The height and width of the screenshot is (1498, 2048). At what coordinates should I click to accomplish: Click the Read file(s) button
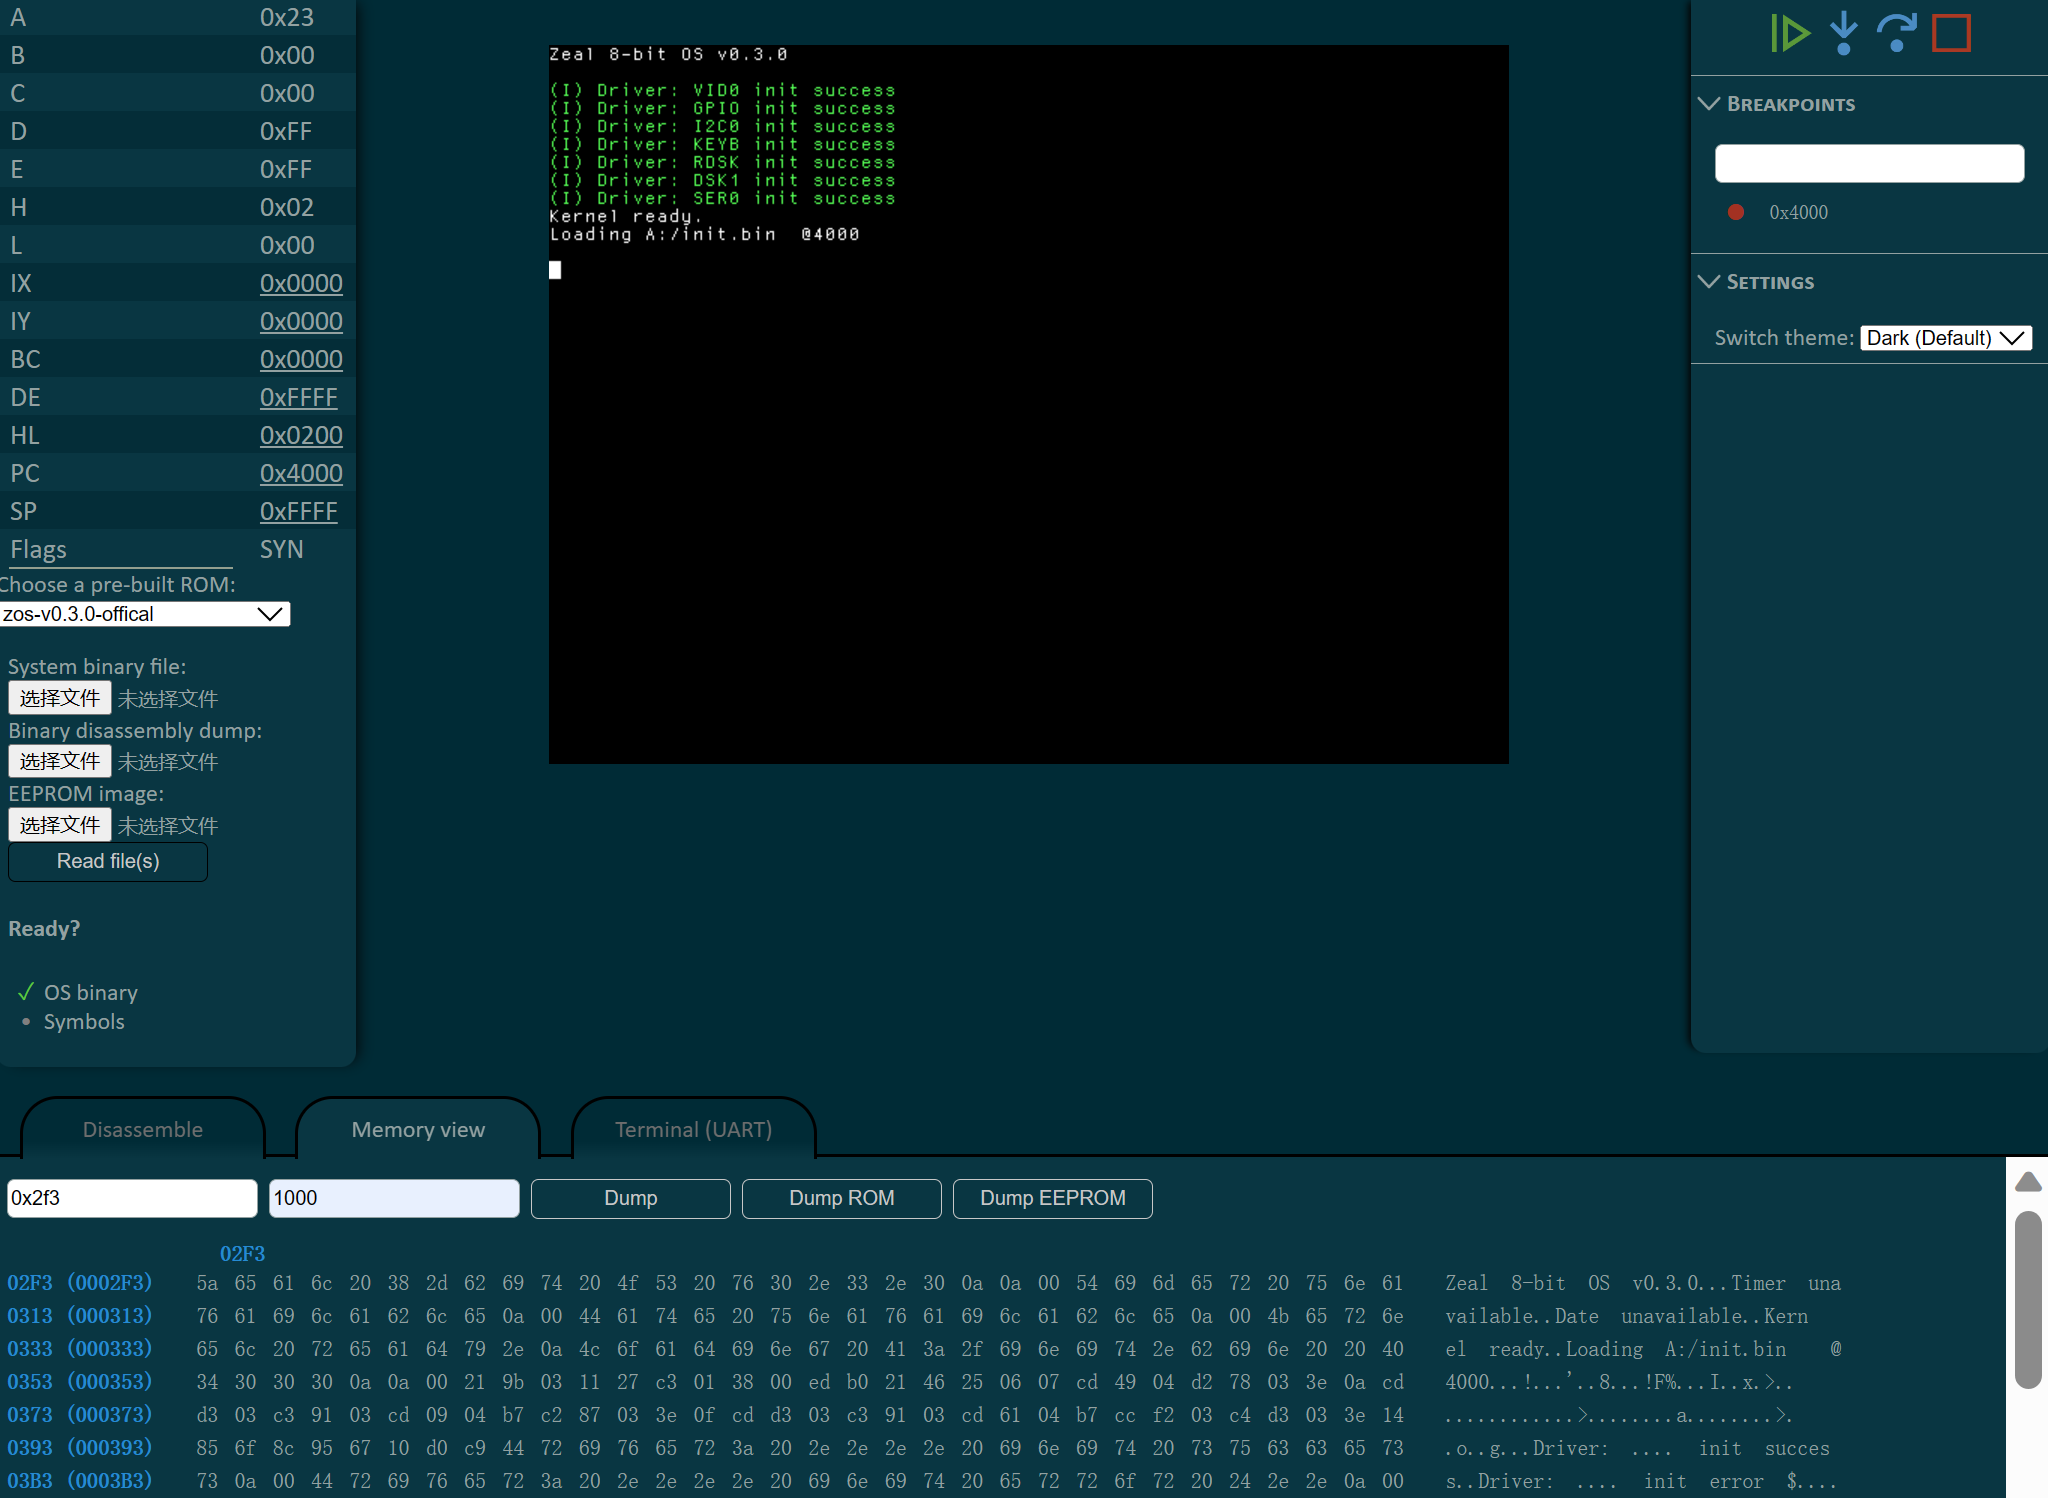(108, 862)
